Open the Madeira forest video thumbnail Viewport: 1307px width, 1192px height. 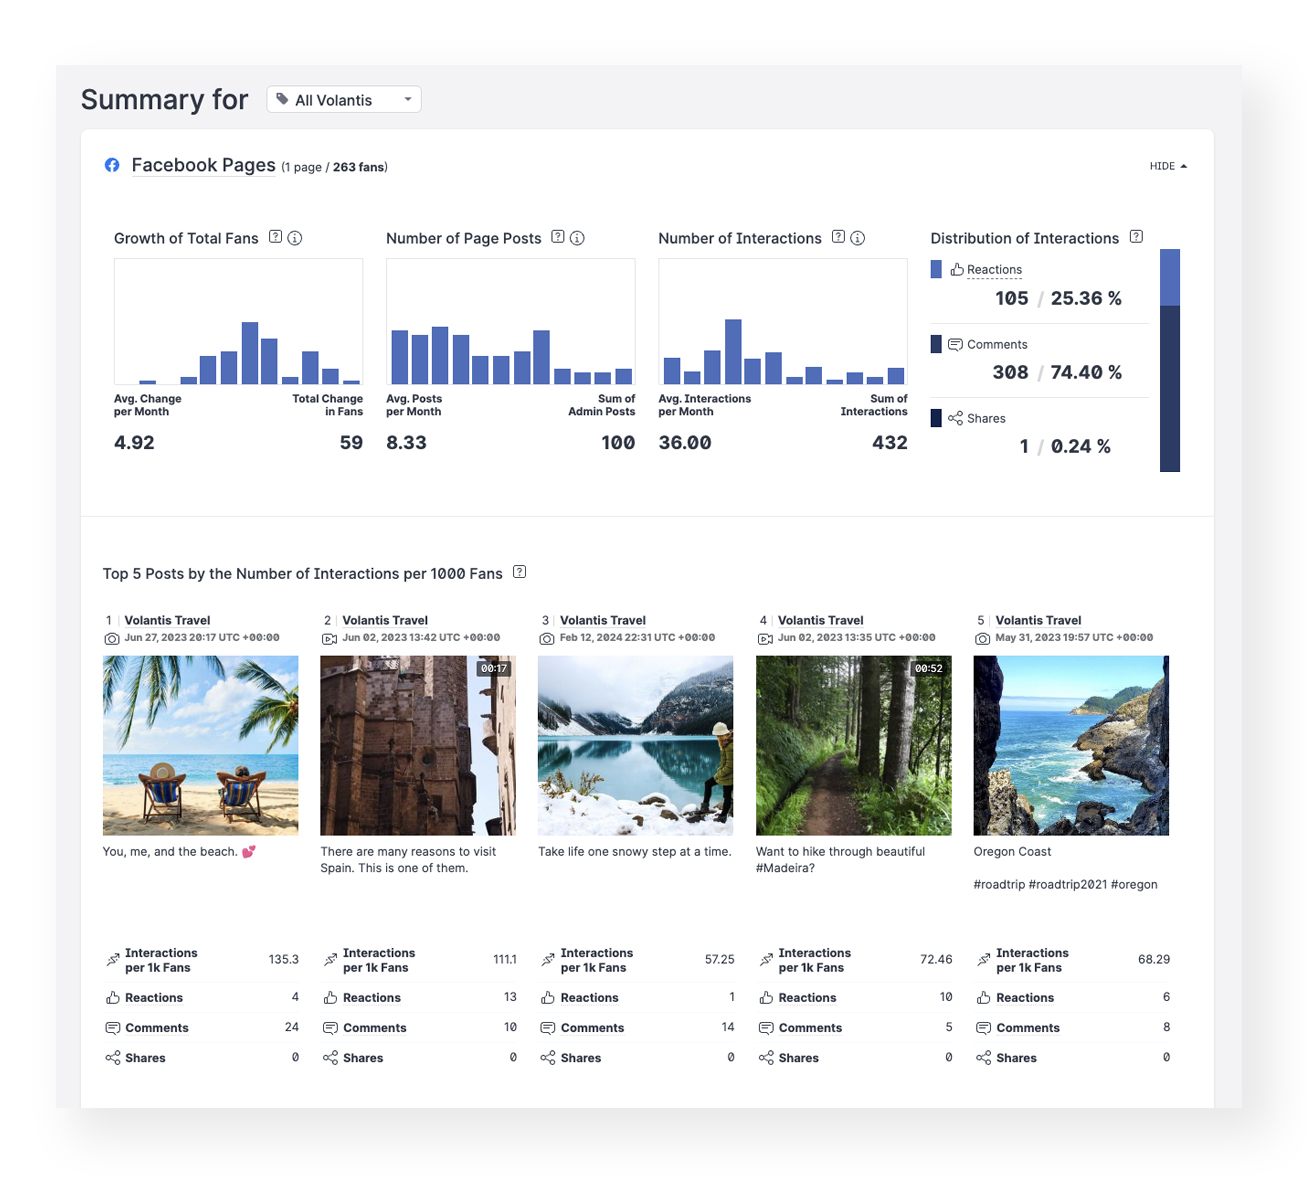click(853, 745)
